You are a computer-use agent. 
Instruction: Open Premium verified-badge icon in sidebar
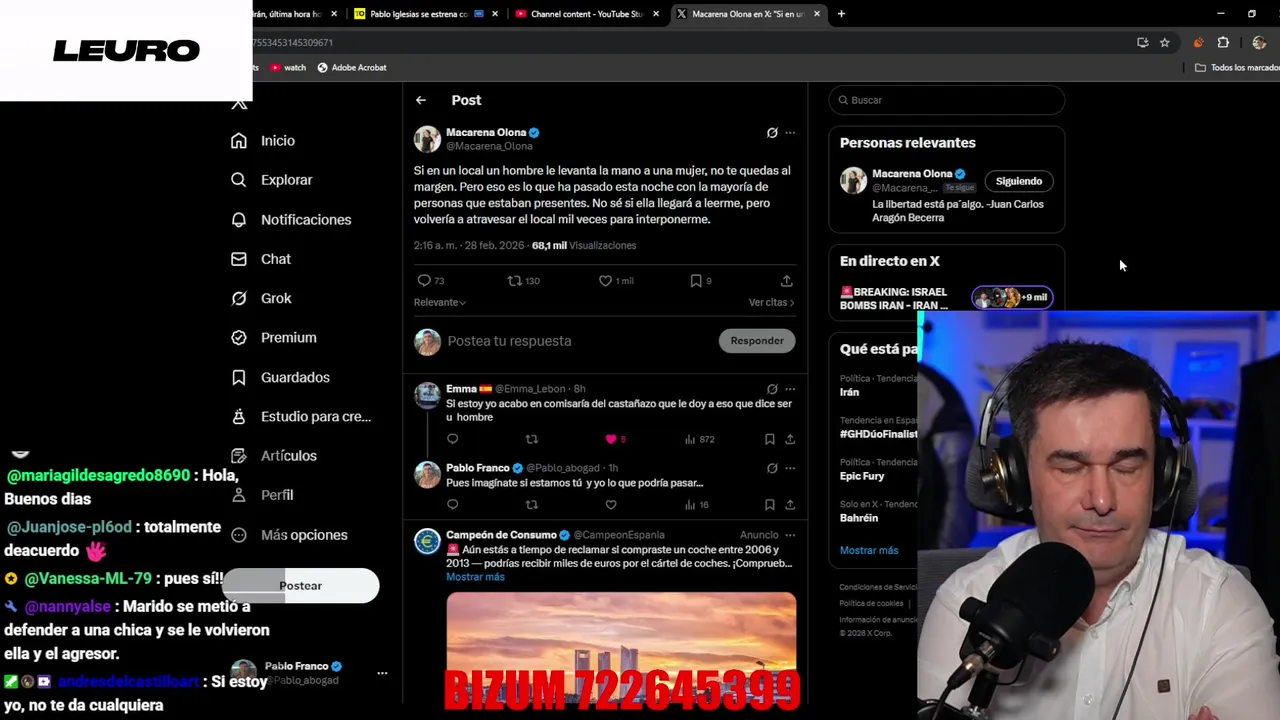pos(238,338)
